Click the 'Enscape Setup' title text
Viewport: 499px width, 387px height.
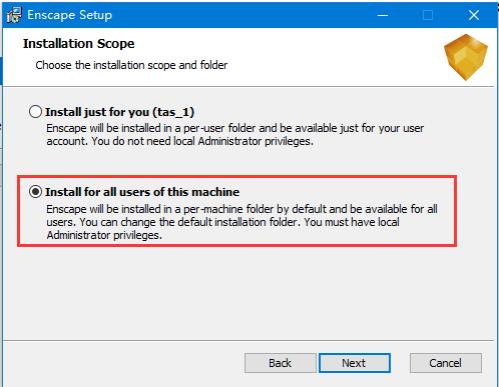[x=69, y=15]
